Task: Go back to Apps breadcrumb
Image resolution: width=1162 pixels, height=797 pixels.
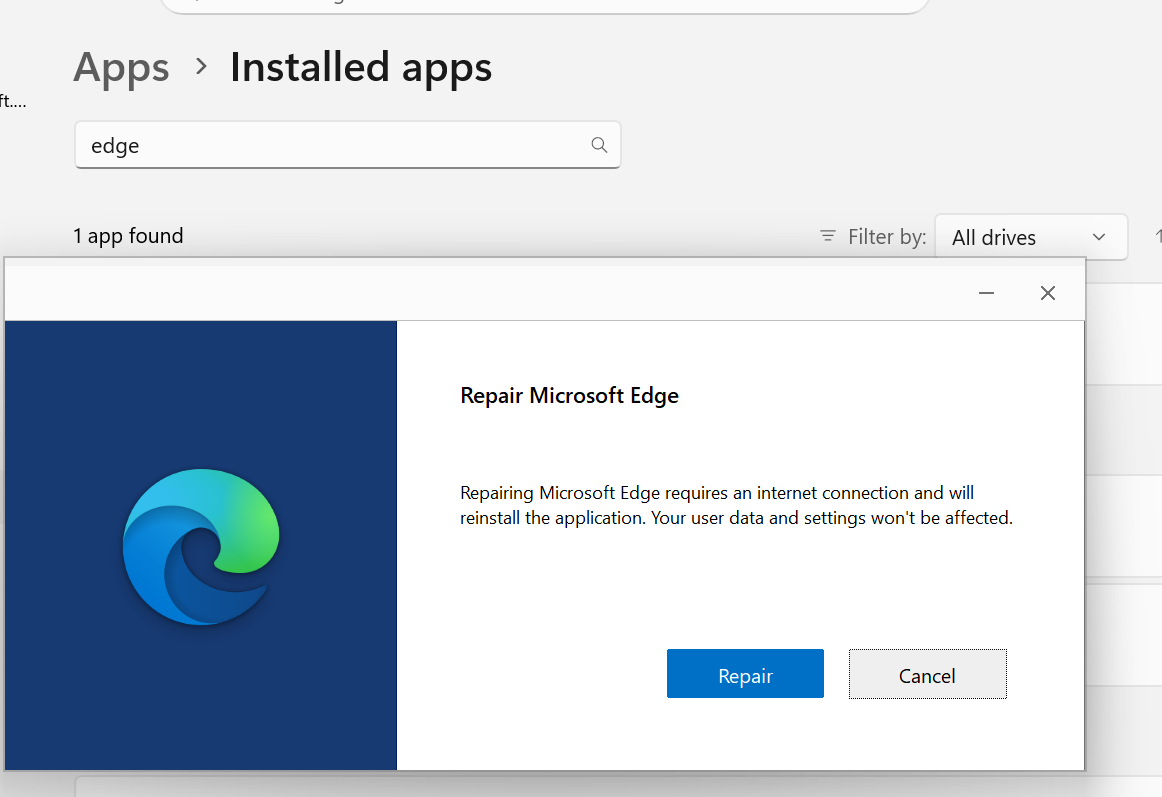Action: (122, 67)
